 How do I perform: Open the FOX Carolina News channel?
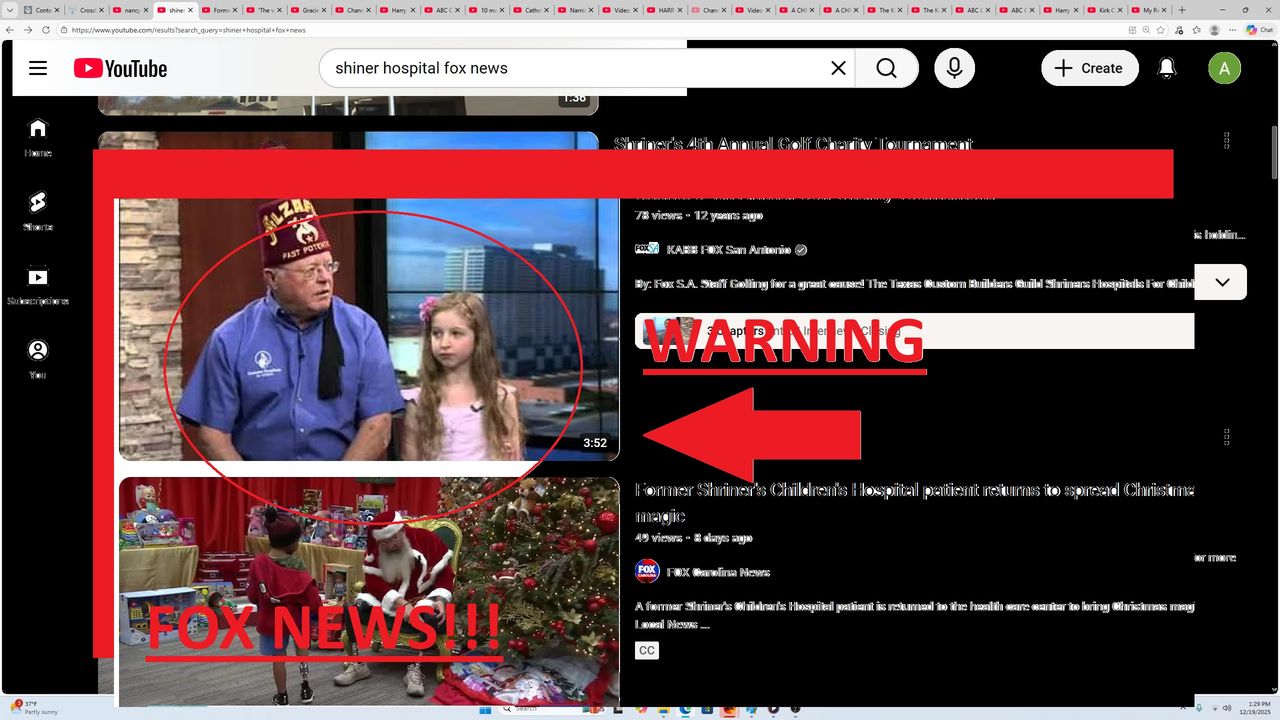[x=717, y=572]
